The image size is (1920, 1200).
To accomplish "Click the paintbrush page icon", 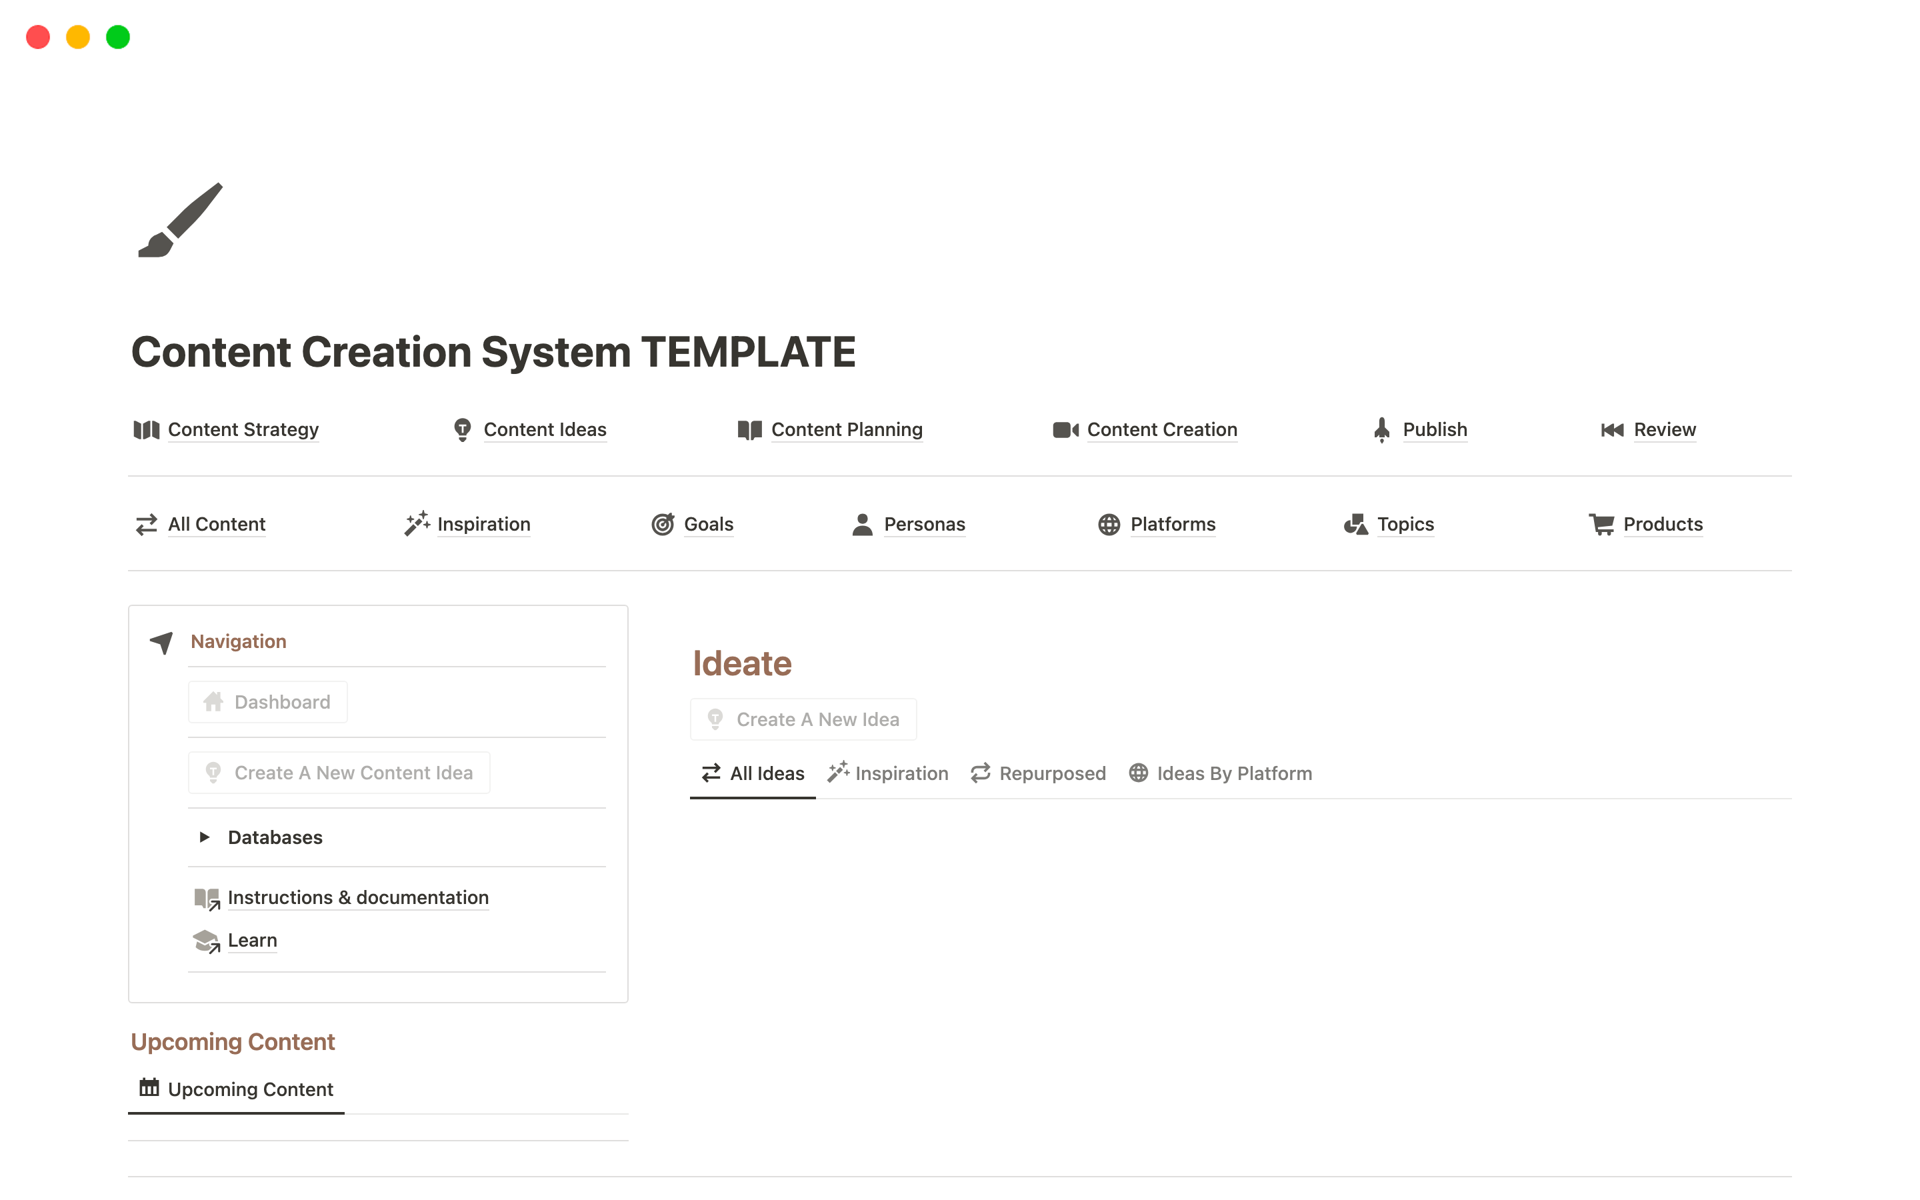I will pyautogui.click(x=178, y=220).
